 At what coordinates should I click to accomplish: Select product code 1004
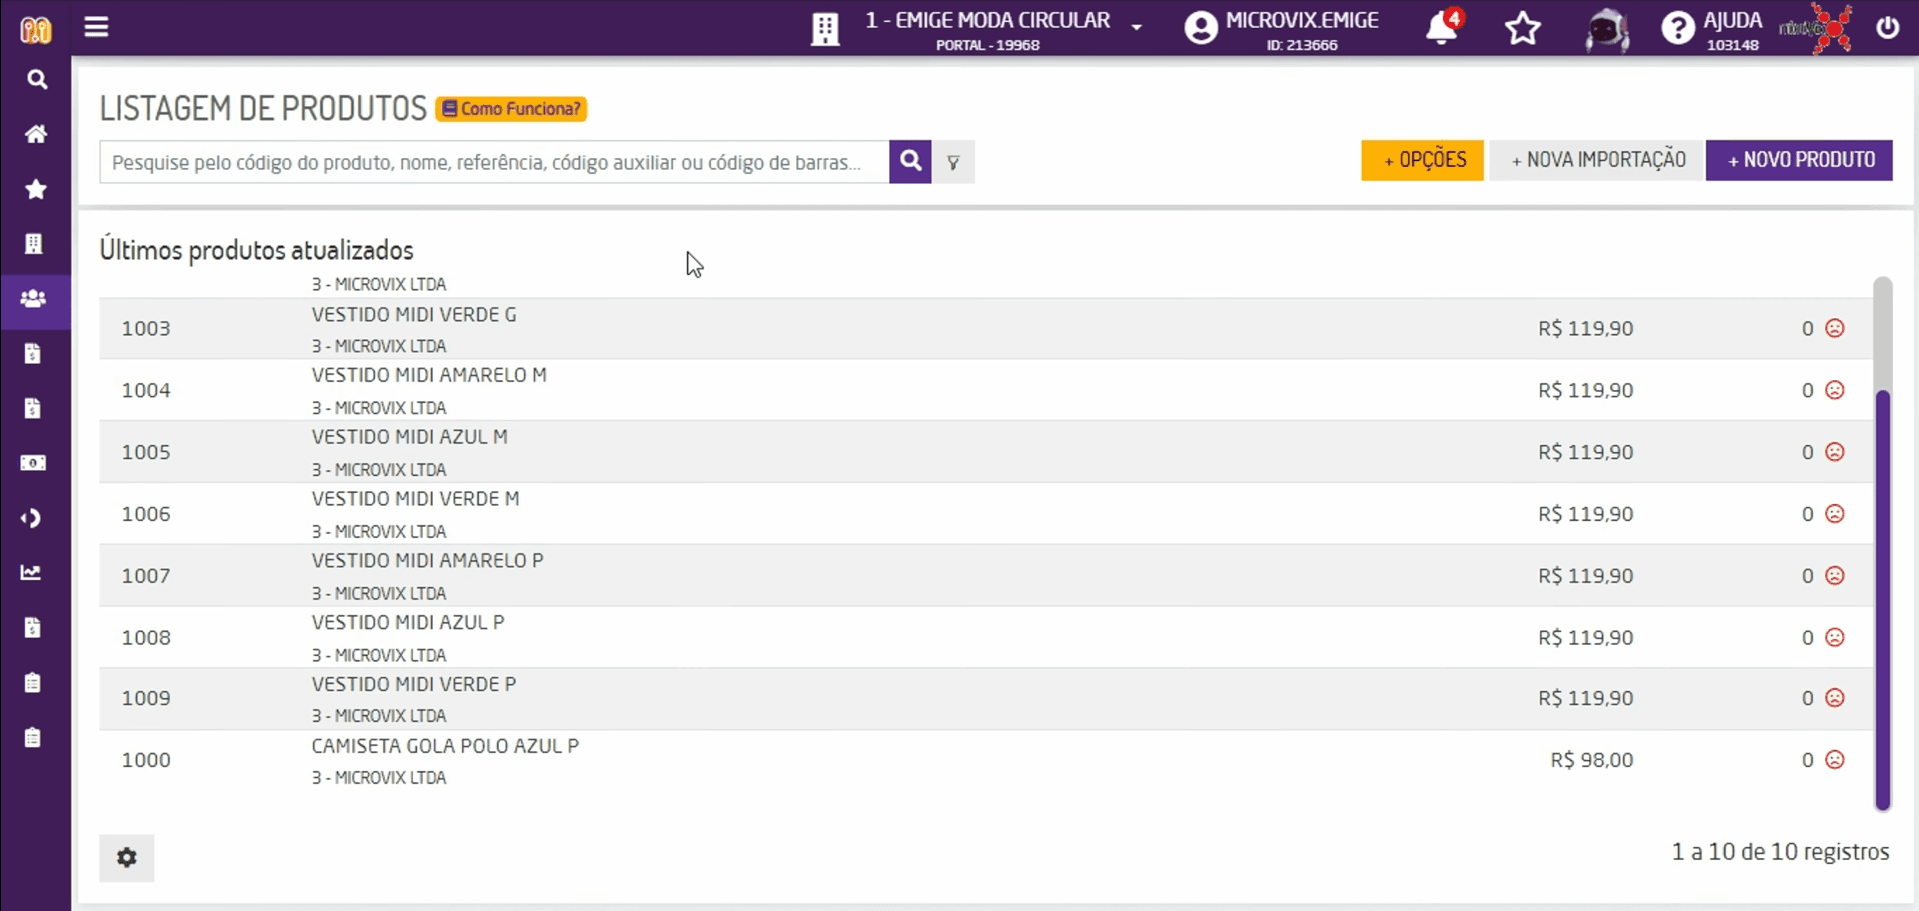point(146,391)
